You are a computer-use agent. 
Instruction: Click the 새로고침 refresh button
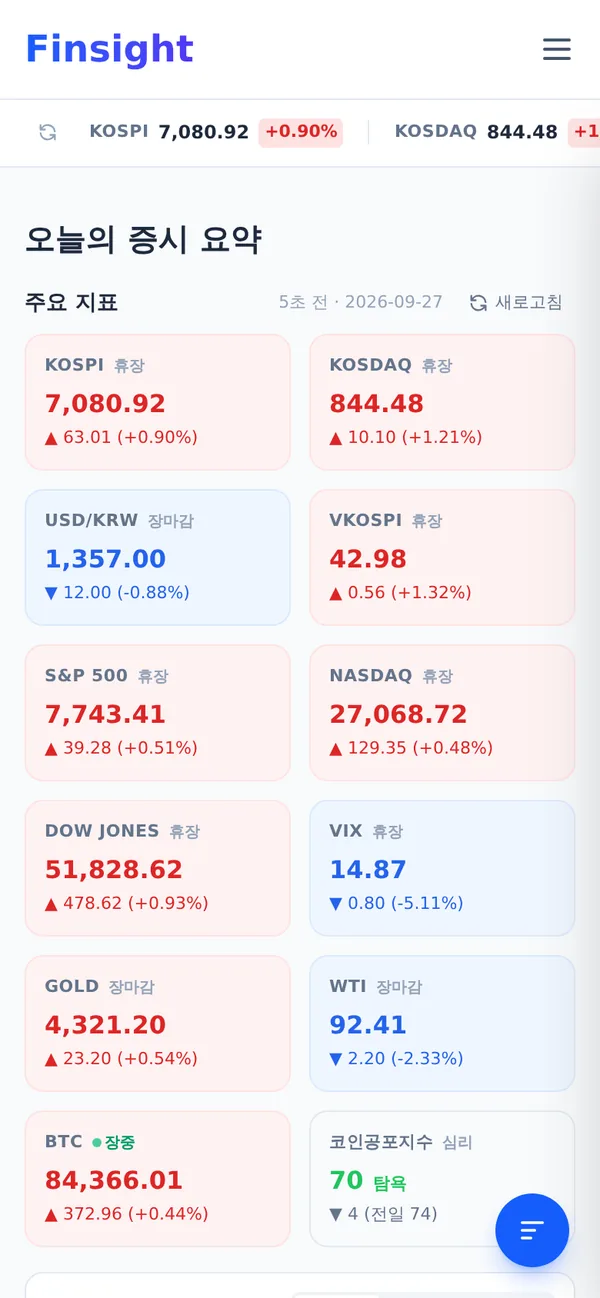[x=517, y=302]
